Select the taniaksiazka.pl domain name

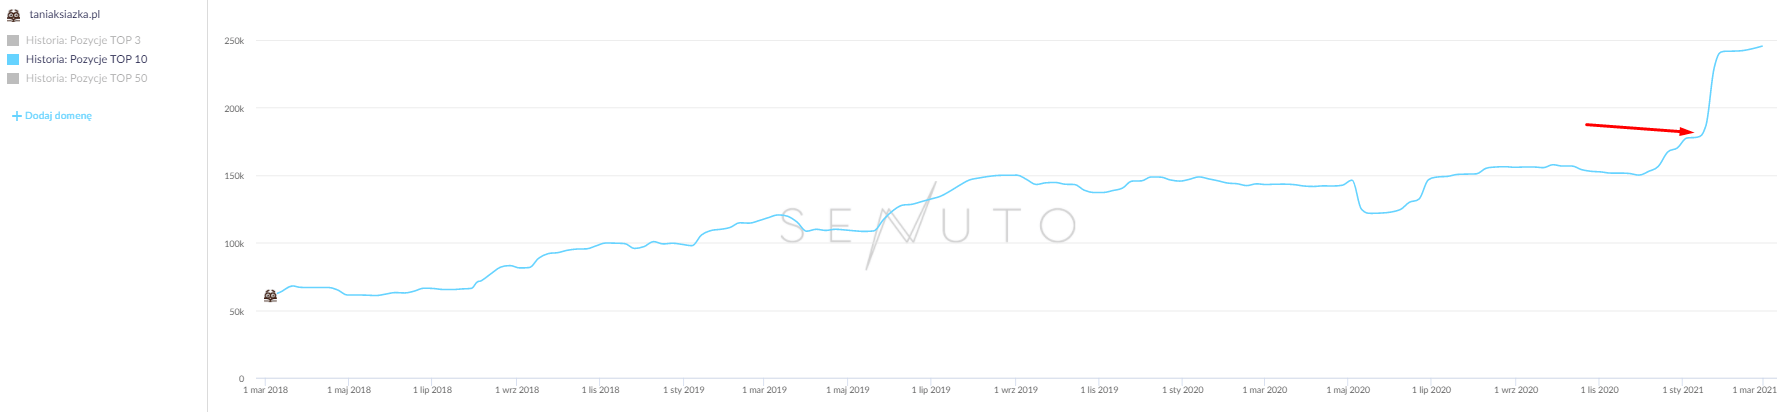point(65,15)
